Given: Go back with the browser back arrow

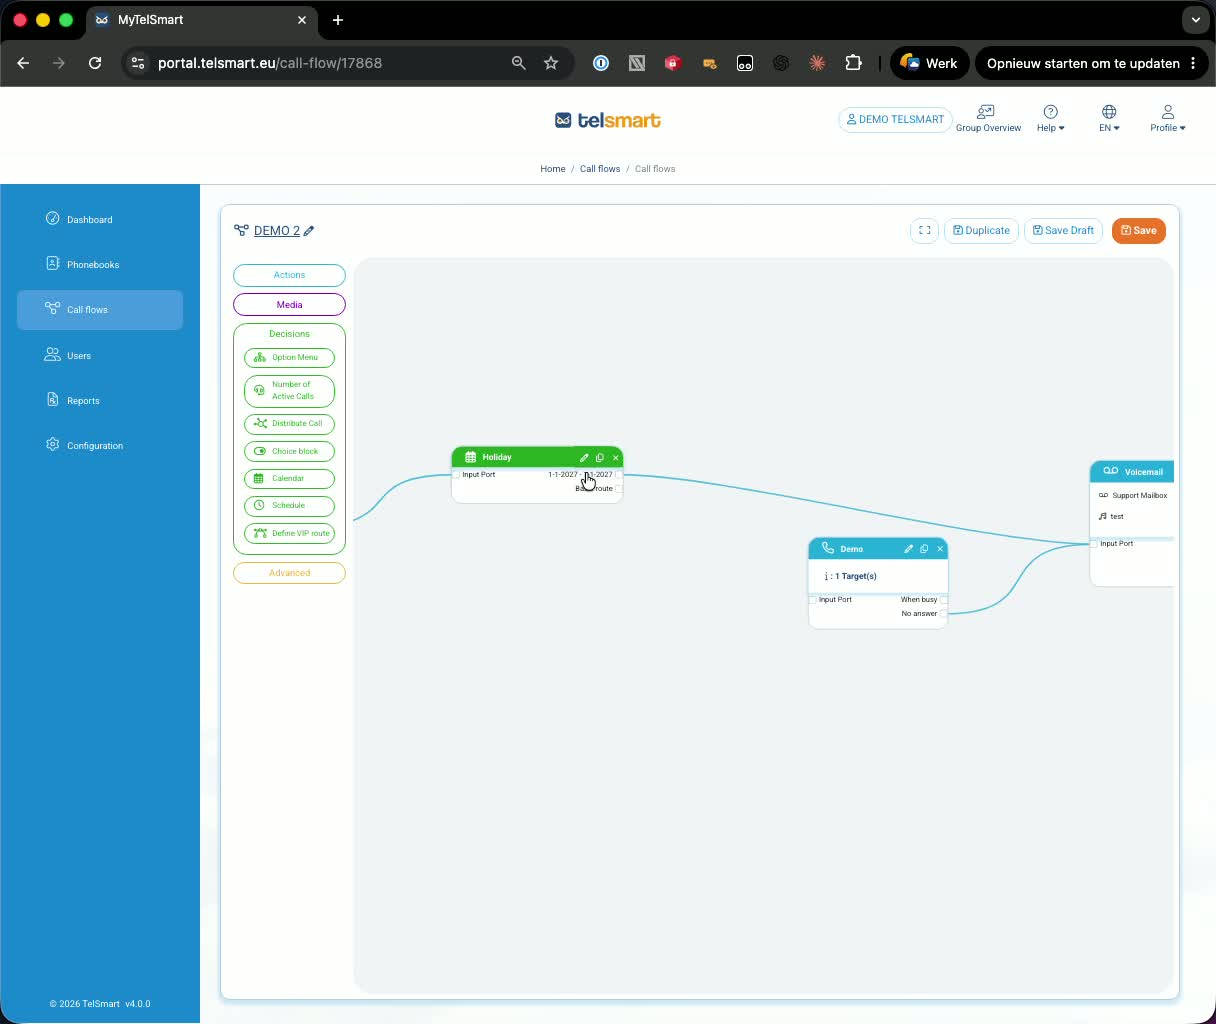Looking at the screenshot, I should point(23,63).
